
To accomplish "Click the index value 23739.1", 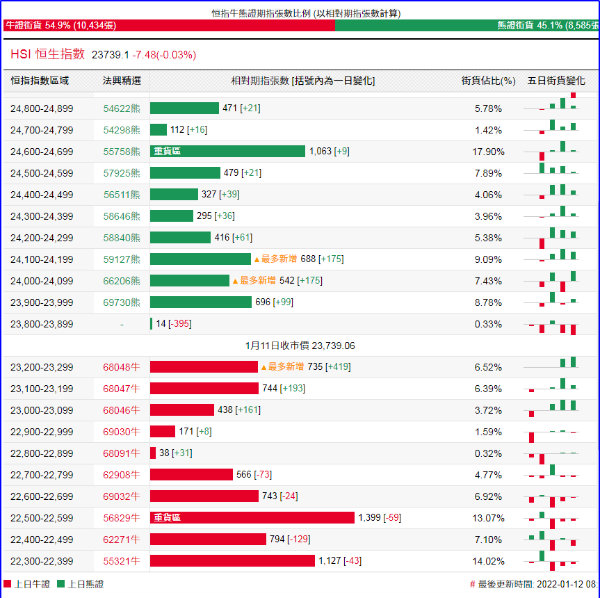I will pos(110,55).
